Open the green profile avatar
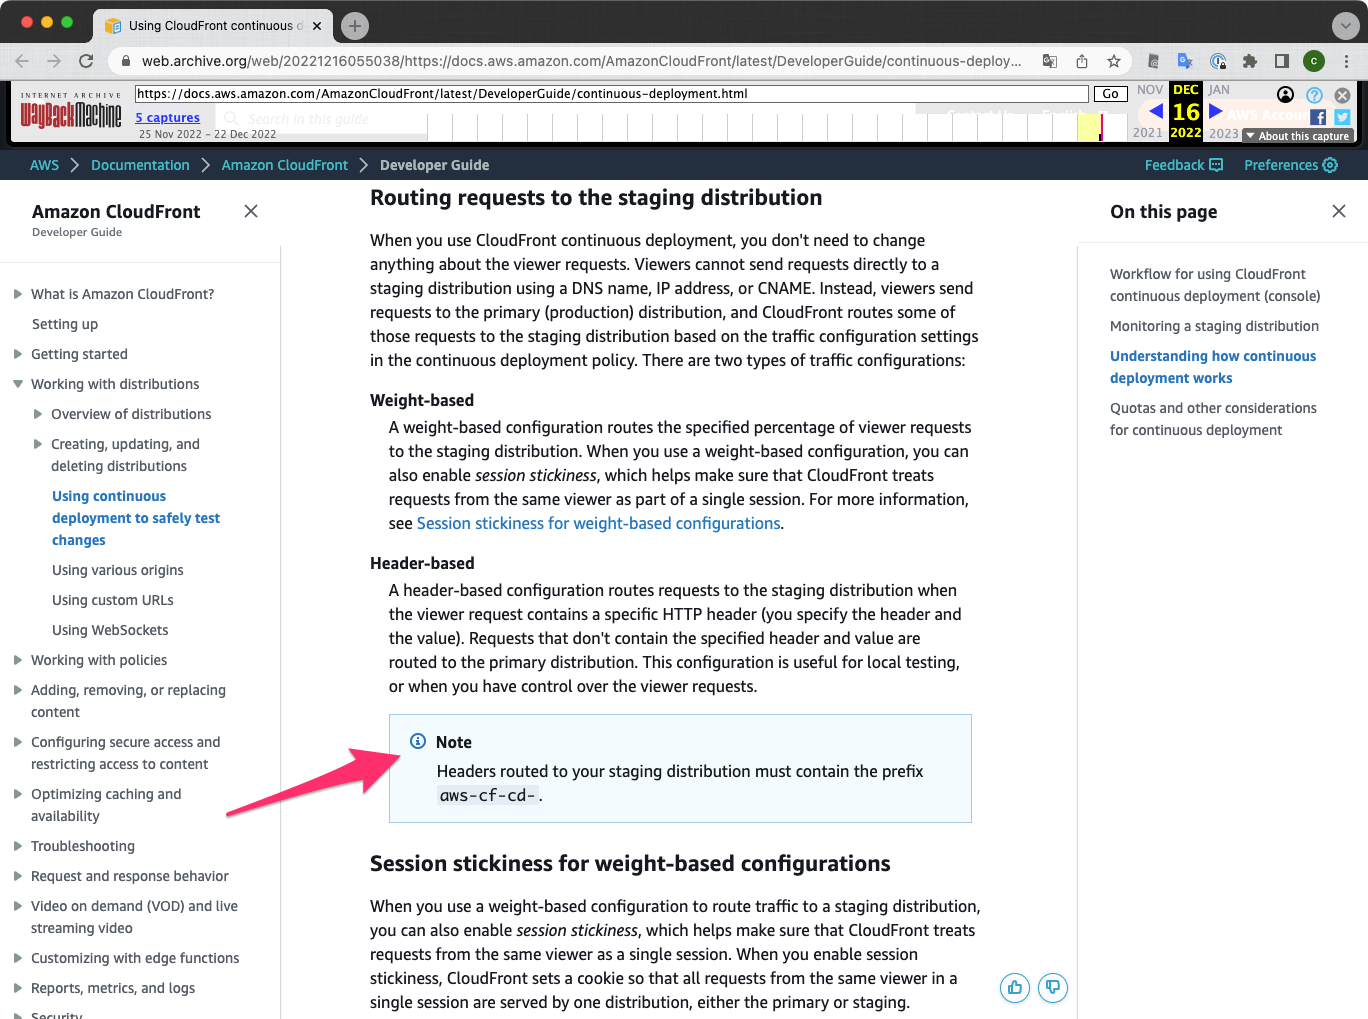This screenshot has width=1368, height=1019. (x=1314, y=61)
